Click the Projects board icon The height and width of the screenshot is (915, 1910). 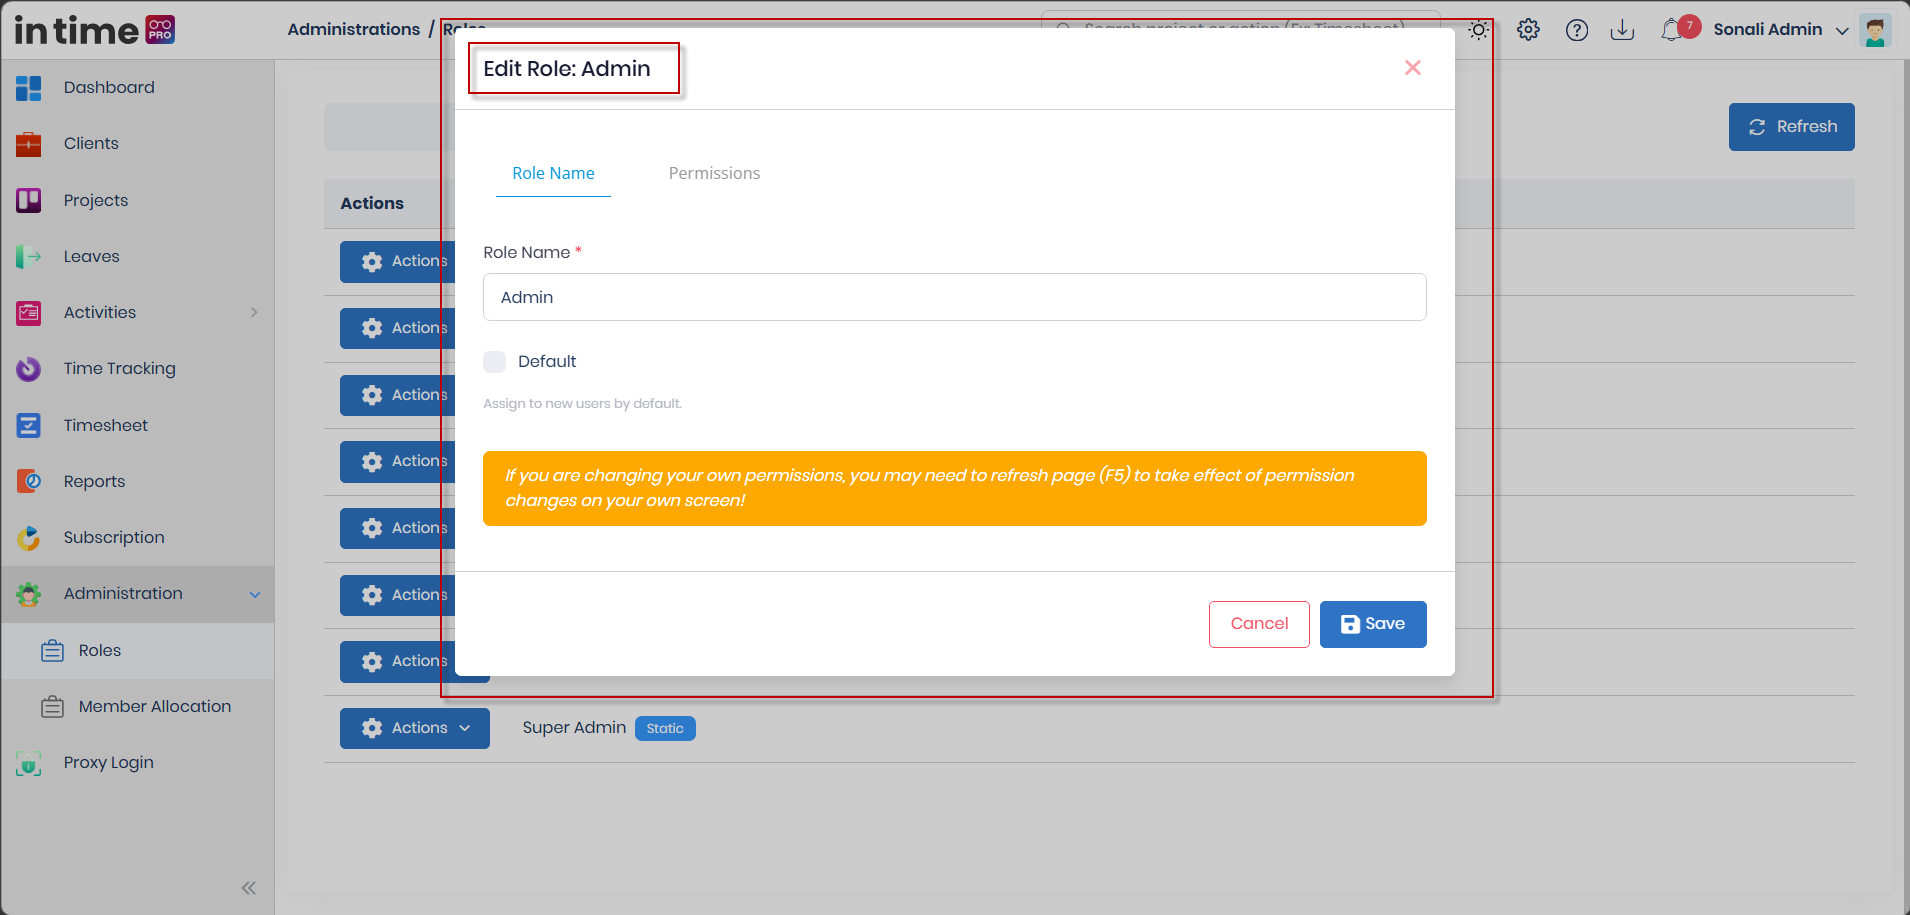pyautogui.click(x=29, y=200)
